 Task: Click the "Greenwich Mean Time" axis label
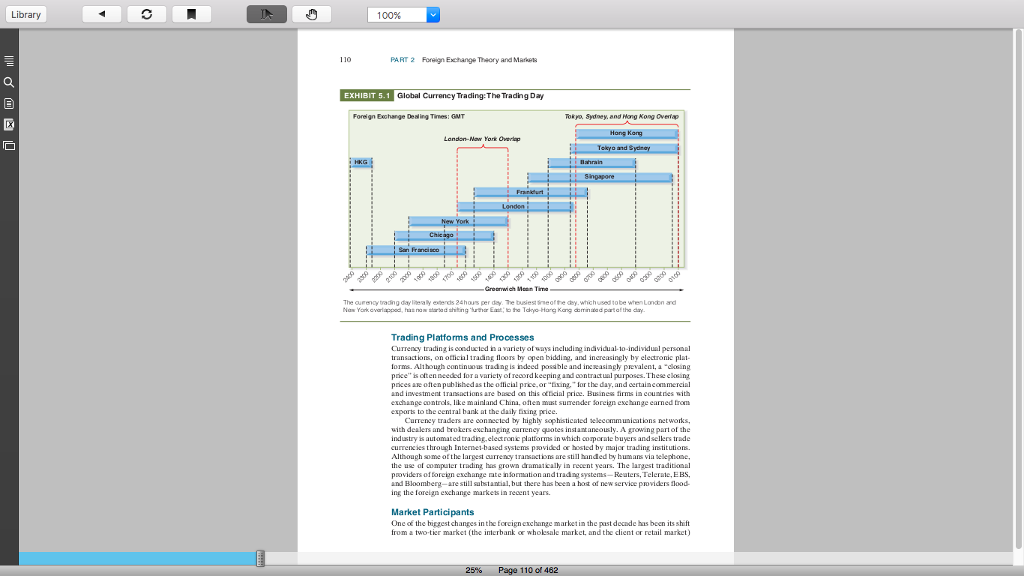tap(517, 289)
